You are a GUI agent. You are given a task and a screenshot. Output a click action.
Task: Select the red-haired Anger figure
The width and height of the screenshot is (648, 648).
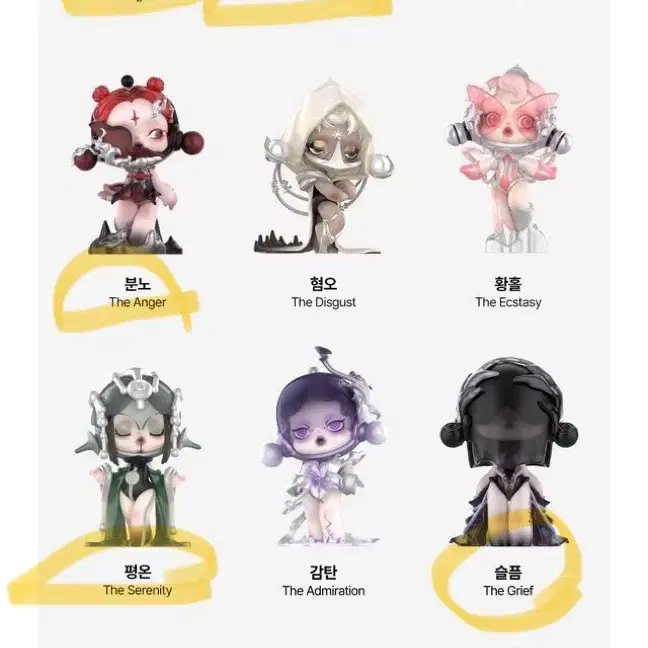138,164
